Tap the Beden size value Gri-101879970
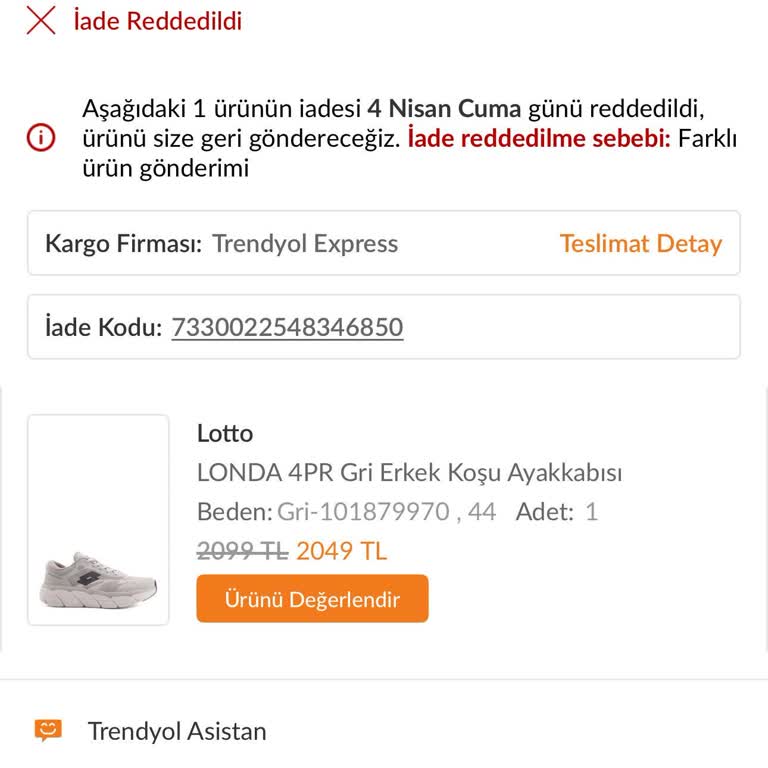The height and width of the screenshot is (768, 768). (x=363, y=512)
